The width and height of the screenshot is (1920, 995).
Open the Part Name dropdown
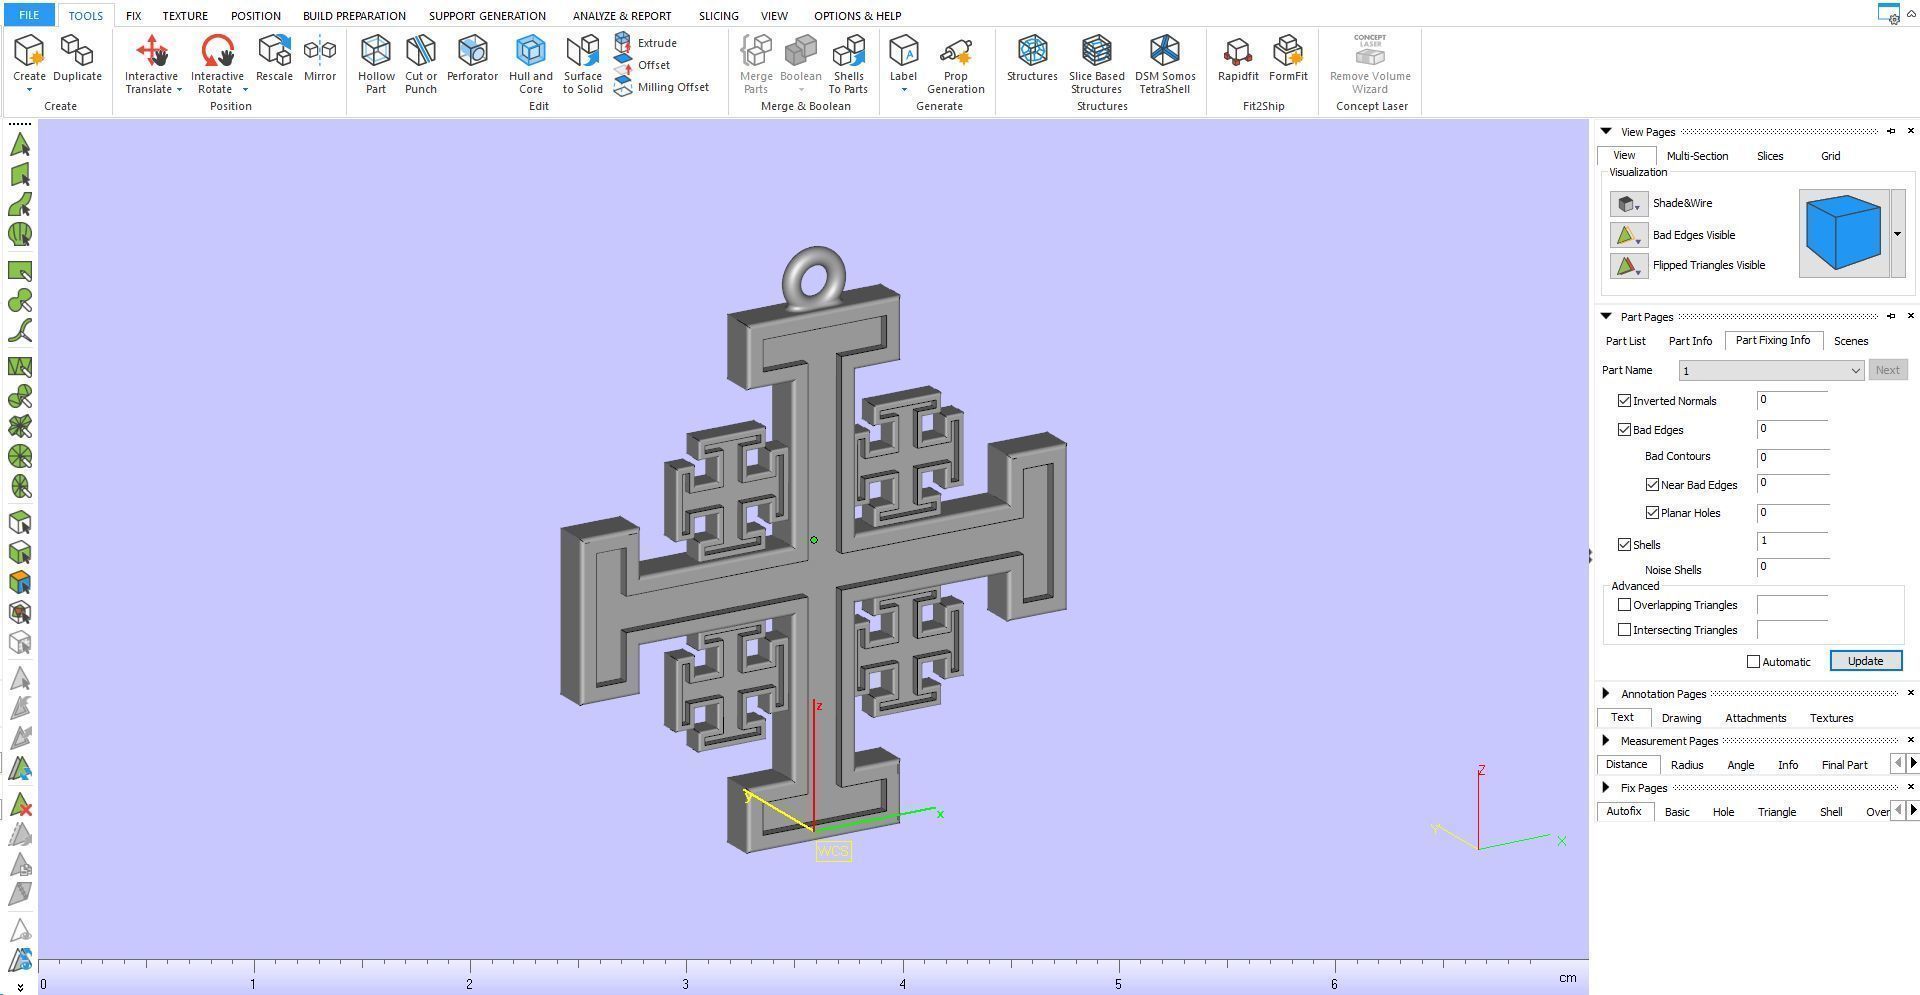pos(1771,371)
